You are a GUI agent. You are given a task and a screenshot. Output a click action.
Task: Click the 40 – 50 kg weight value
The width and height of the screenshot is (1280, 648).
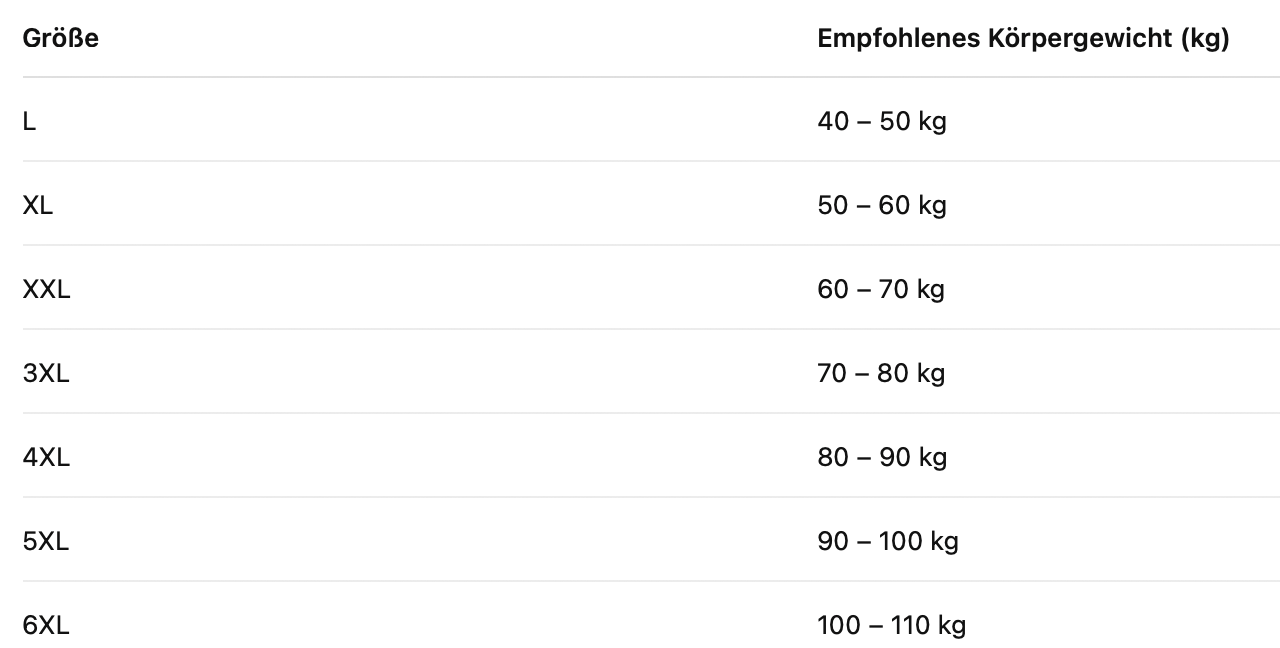881,121
